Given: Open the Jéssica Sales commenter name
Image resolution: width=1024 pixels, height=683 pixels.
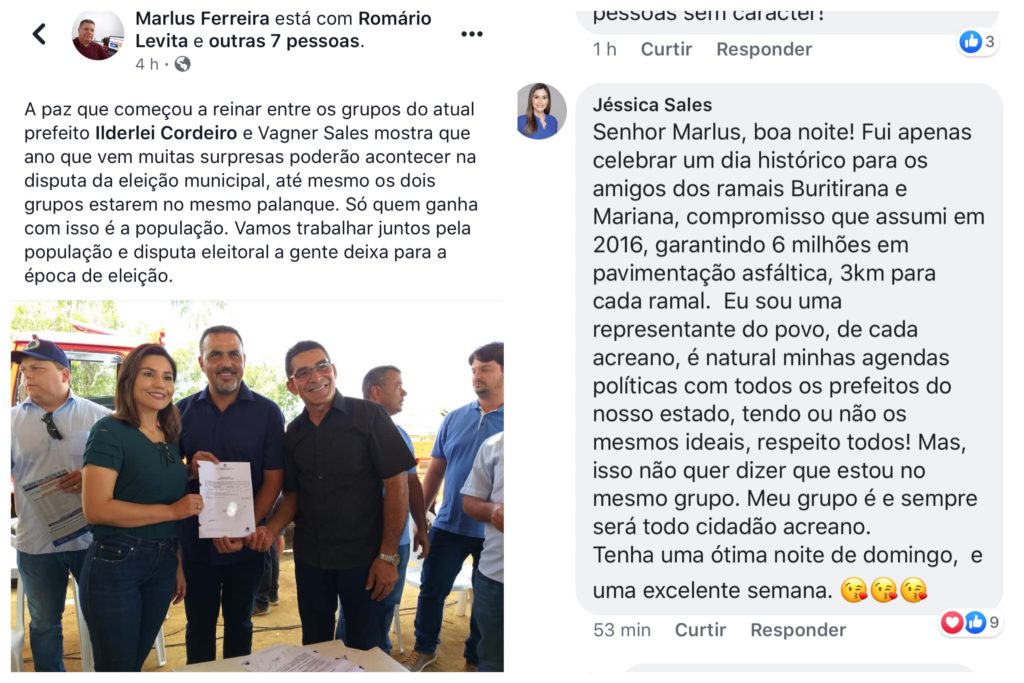Looking at the screenshot, I should [652, 104].
